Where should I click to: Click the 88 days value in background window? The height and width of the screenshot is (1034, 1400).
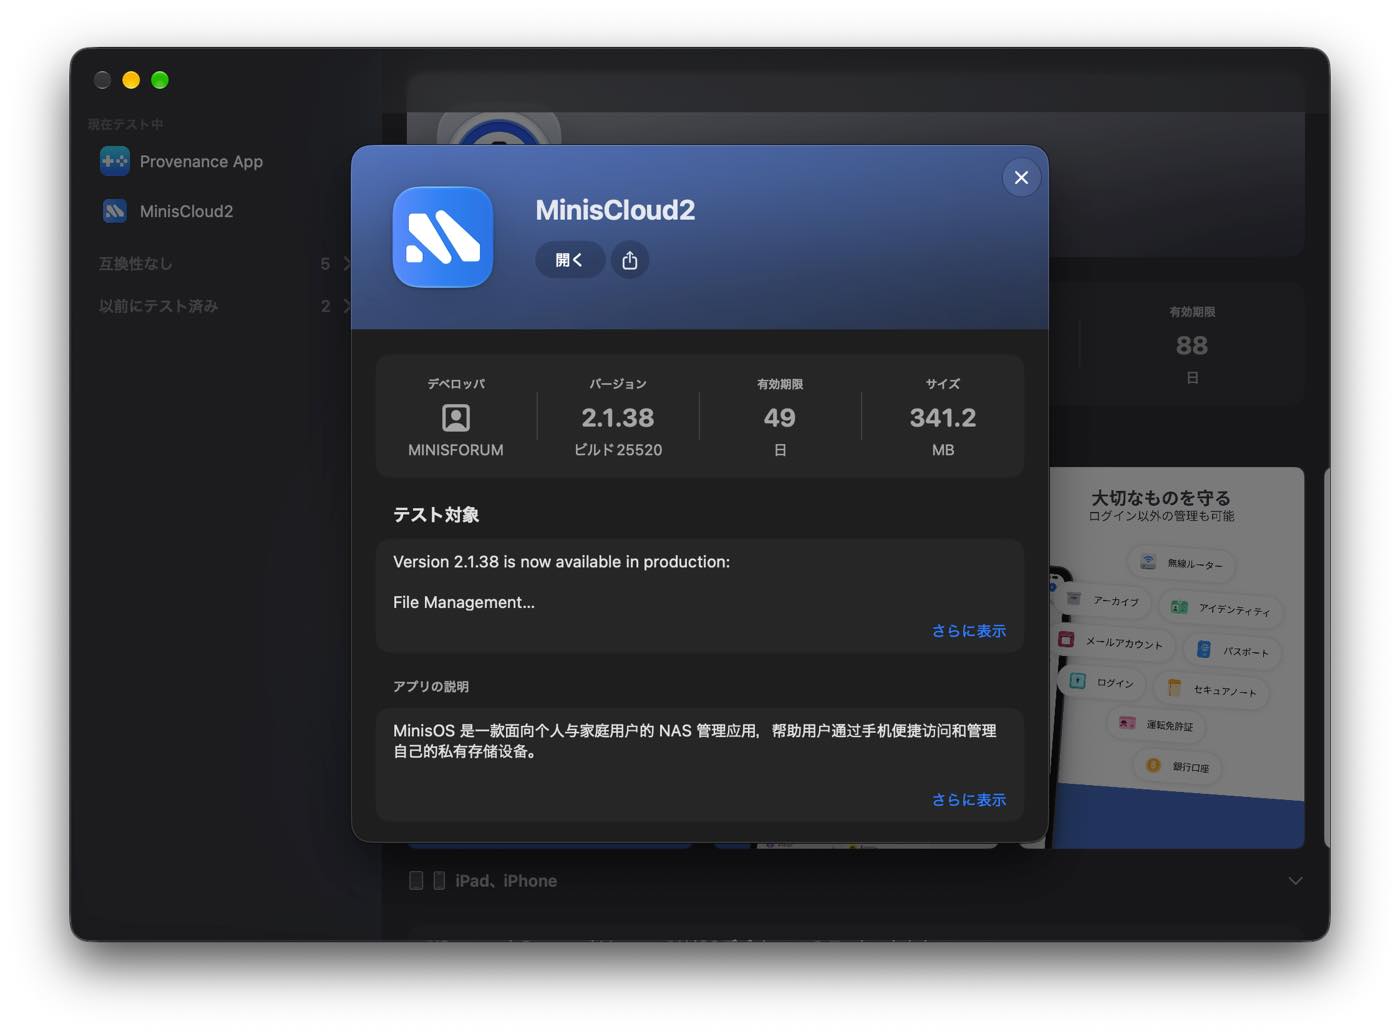[x=1192, y=346]
